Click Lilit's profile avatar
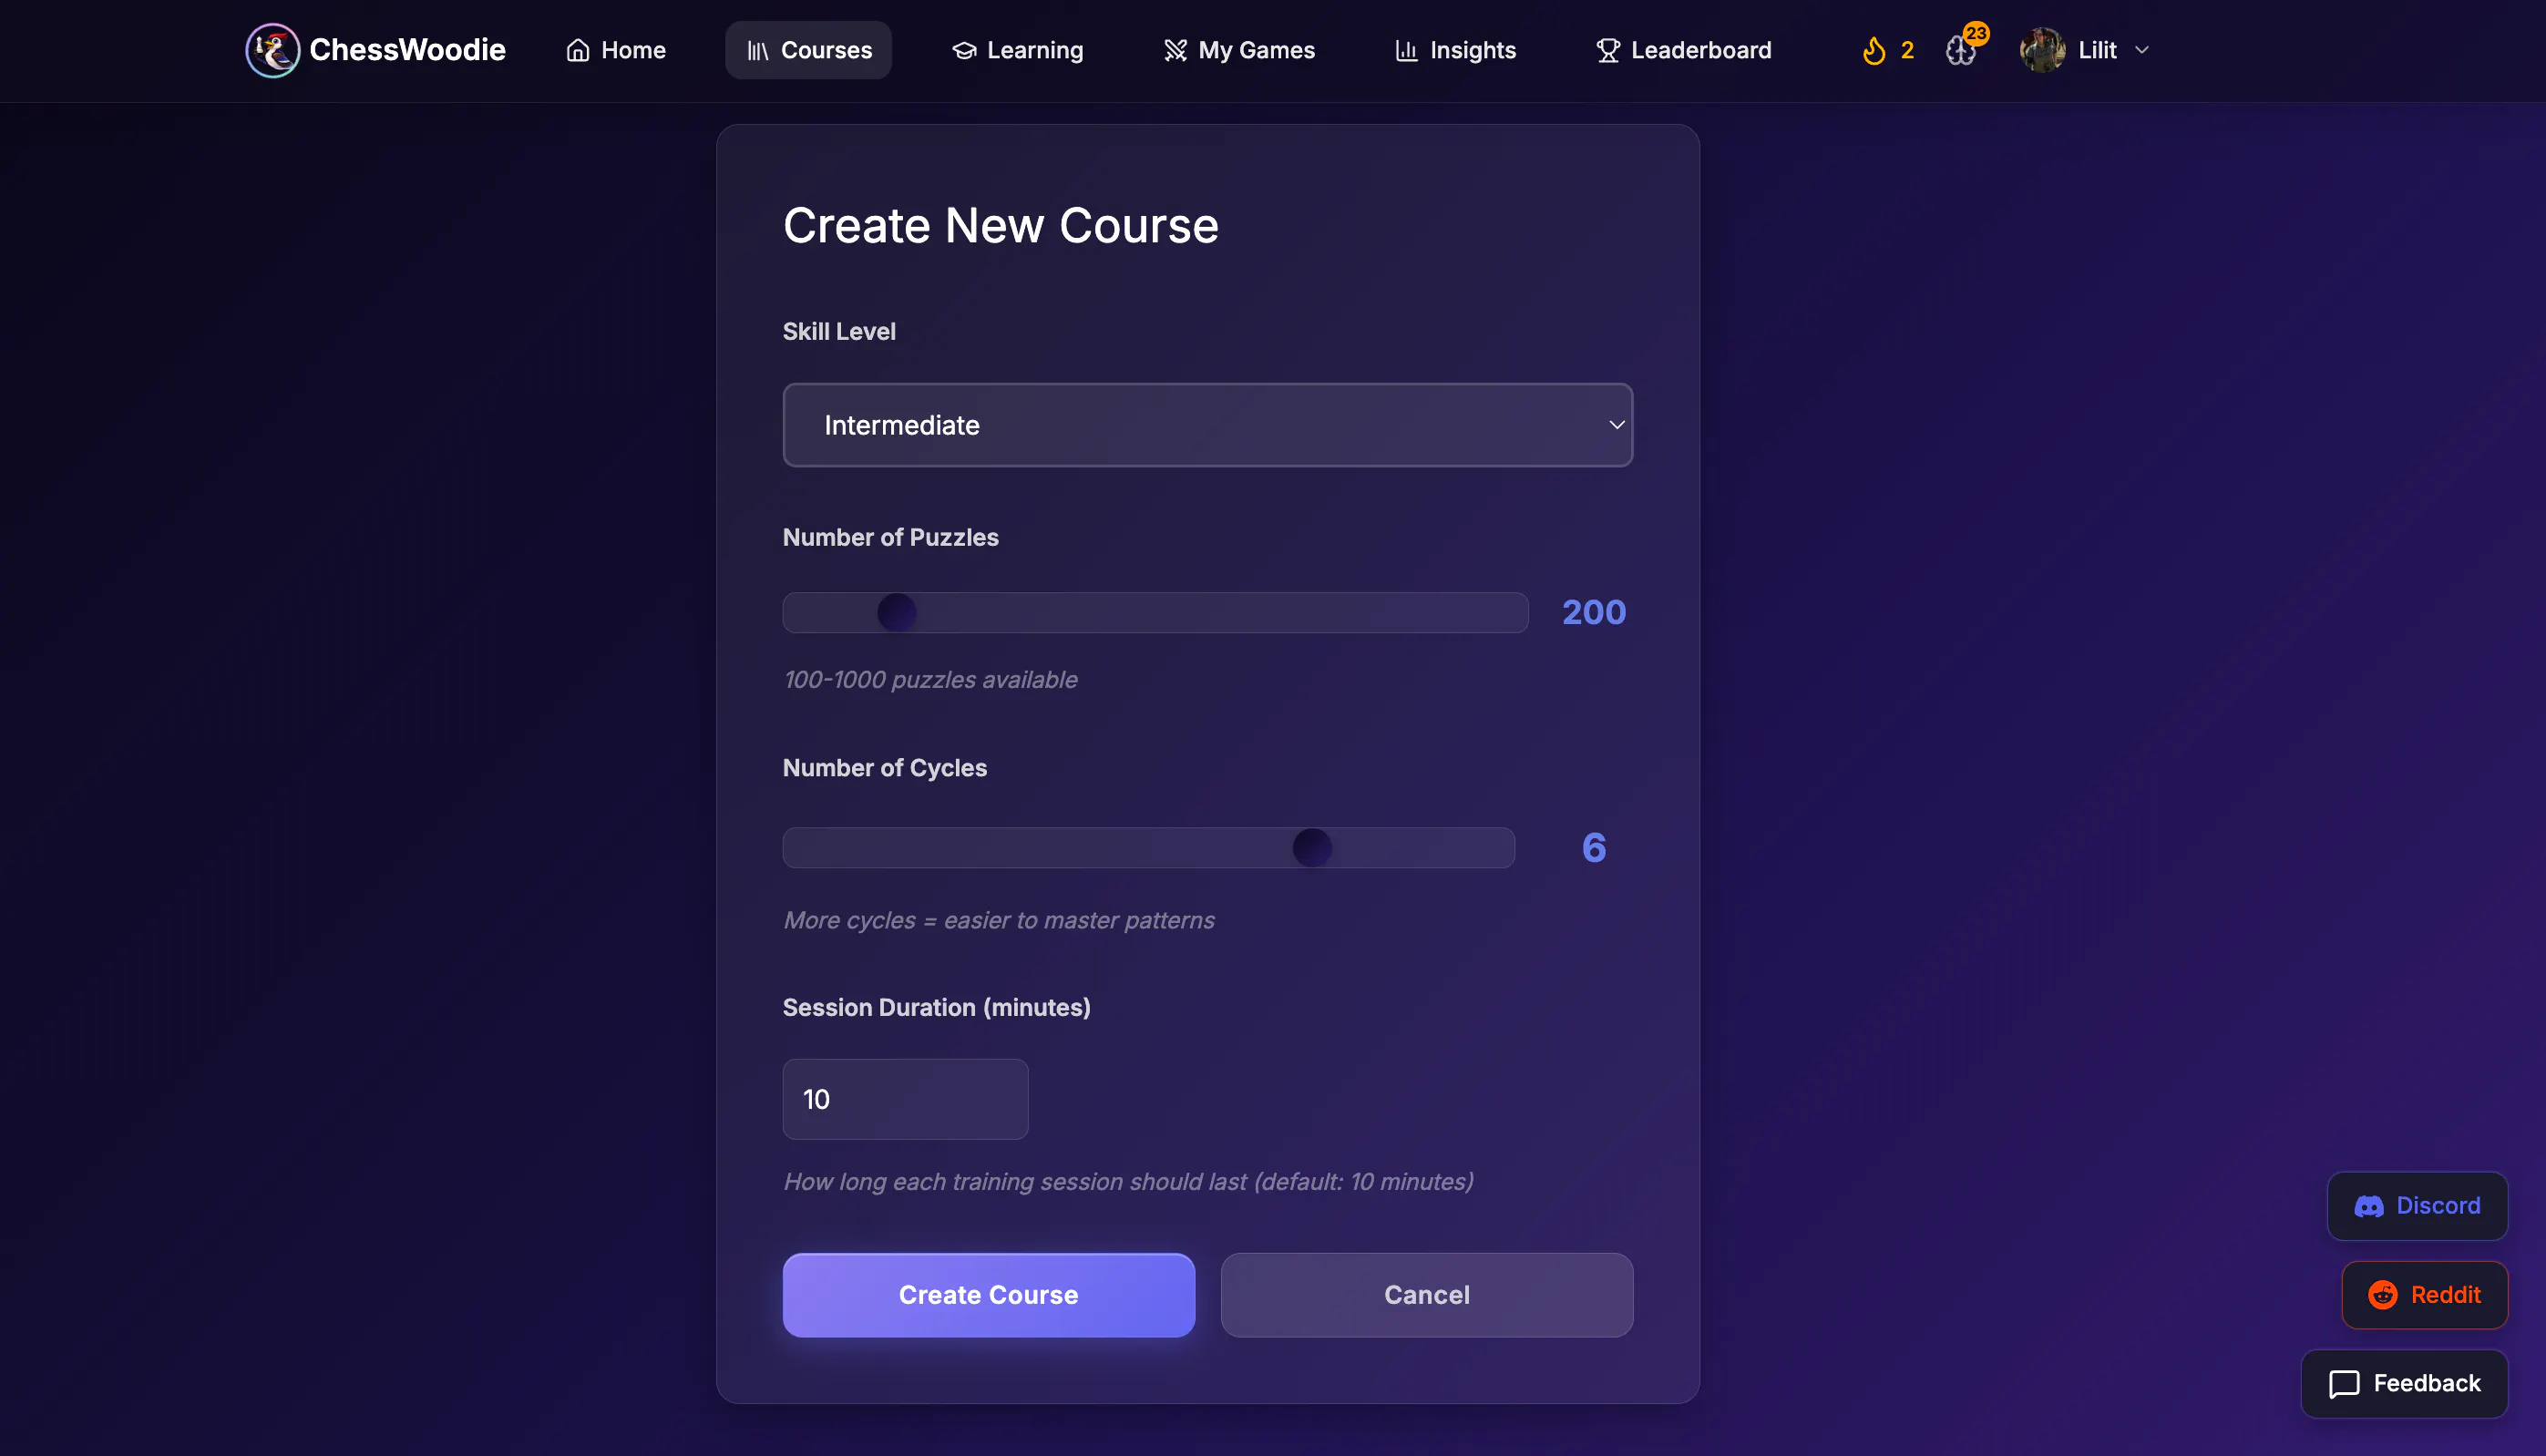The height and width of the screenshot is (1456, 2546). [x=2042, y=50]
